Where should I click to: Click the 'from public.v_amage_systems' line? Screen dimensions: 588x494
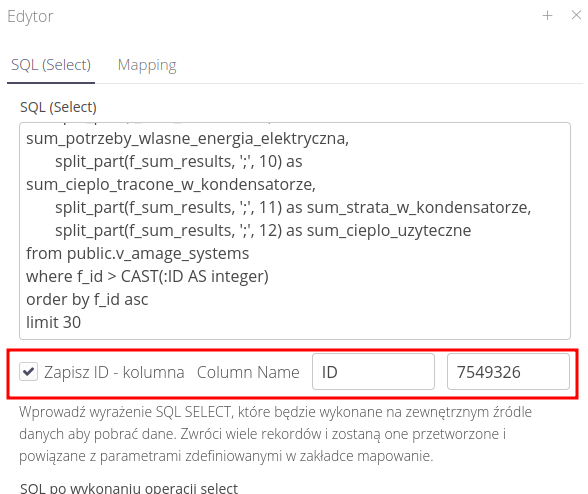click(137, 254)
